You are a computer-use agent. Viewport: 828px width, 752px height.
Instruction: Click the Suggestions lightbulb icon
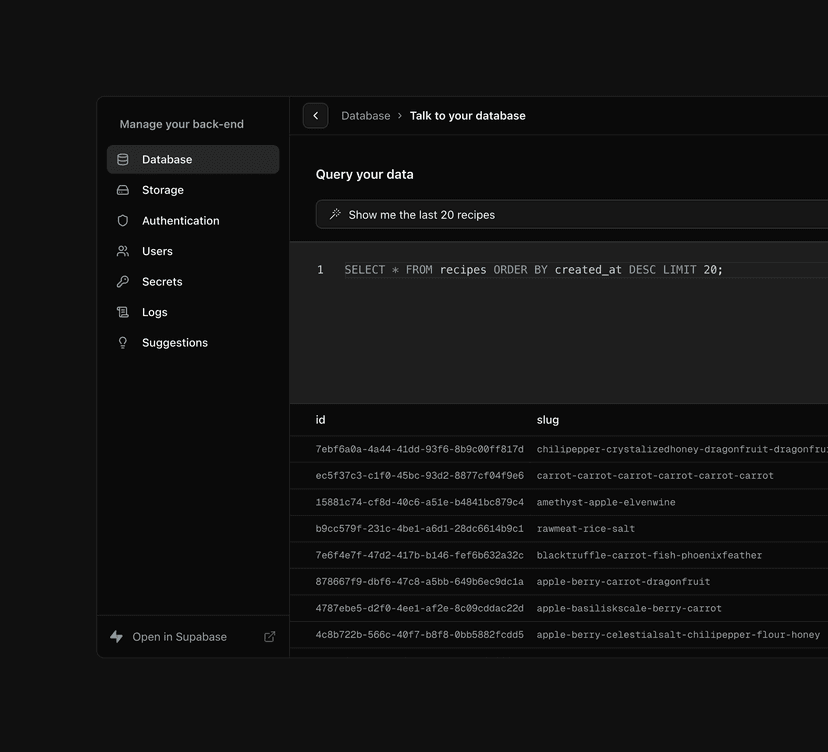(123, 342)
